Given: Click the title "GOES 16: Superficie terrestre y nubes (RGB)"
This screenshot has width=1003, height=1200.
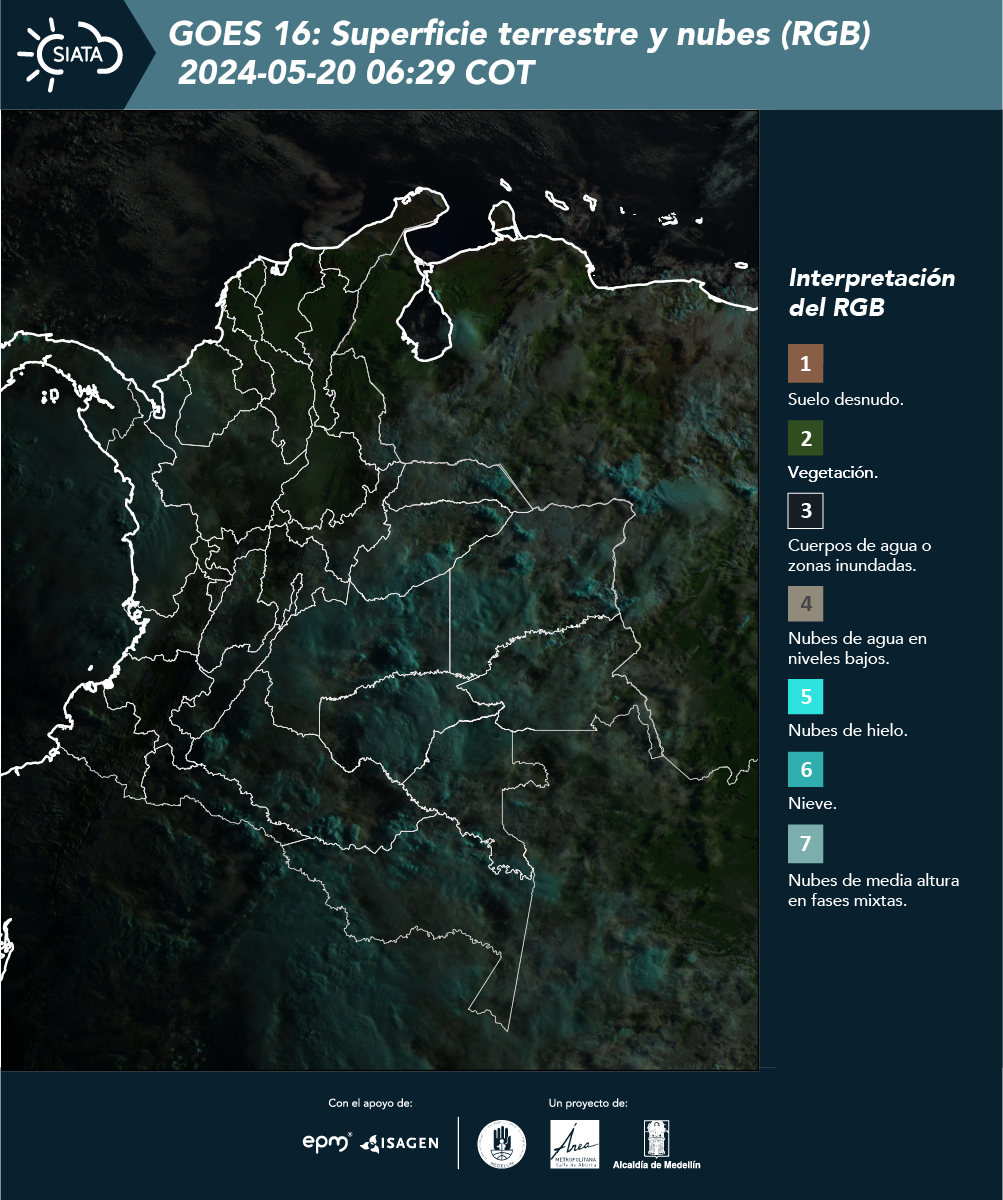Looking at the screenshot, I should tap(520, 35).
